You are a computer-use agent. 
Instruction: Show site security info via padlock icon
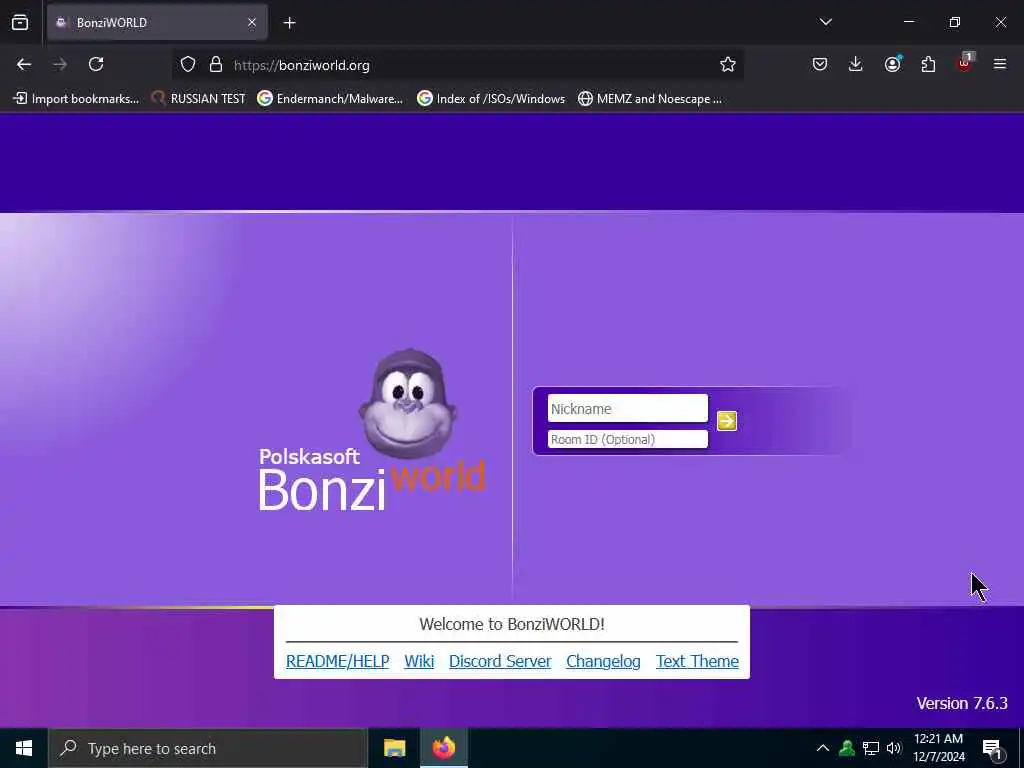click(x=216, y=64)
